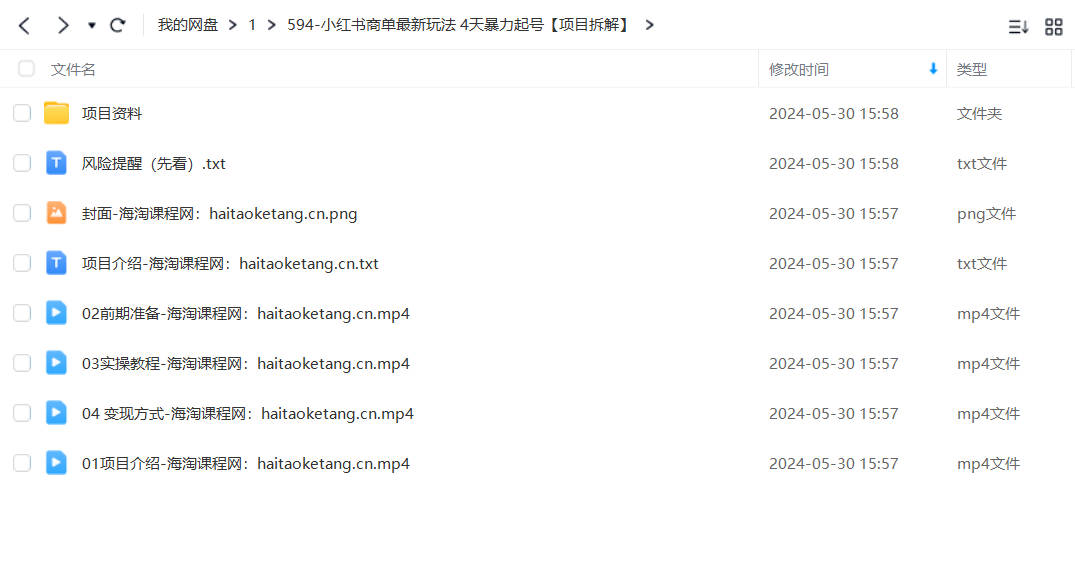The width and height of the screenshot is (1075, 579).
Task: Refresh the file list
Action: click(x=118, y=26)
